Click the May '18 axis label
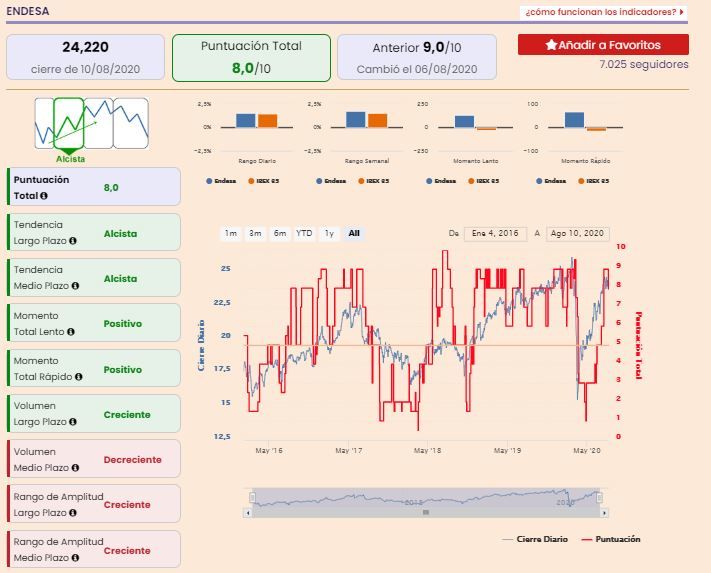 427,451
